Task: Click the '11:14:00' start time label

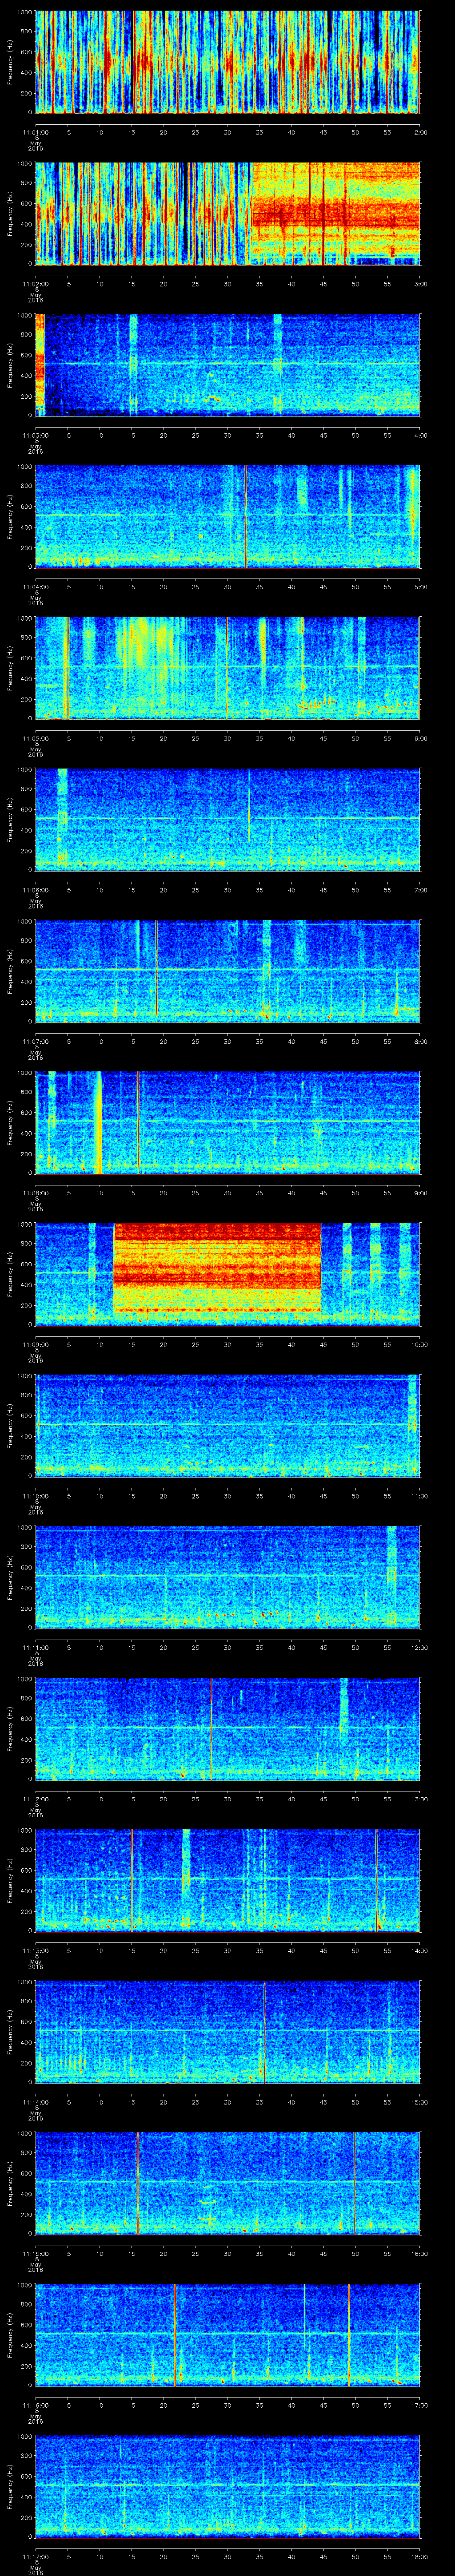Action: (35, 2101)
